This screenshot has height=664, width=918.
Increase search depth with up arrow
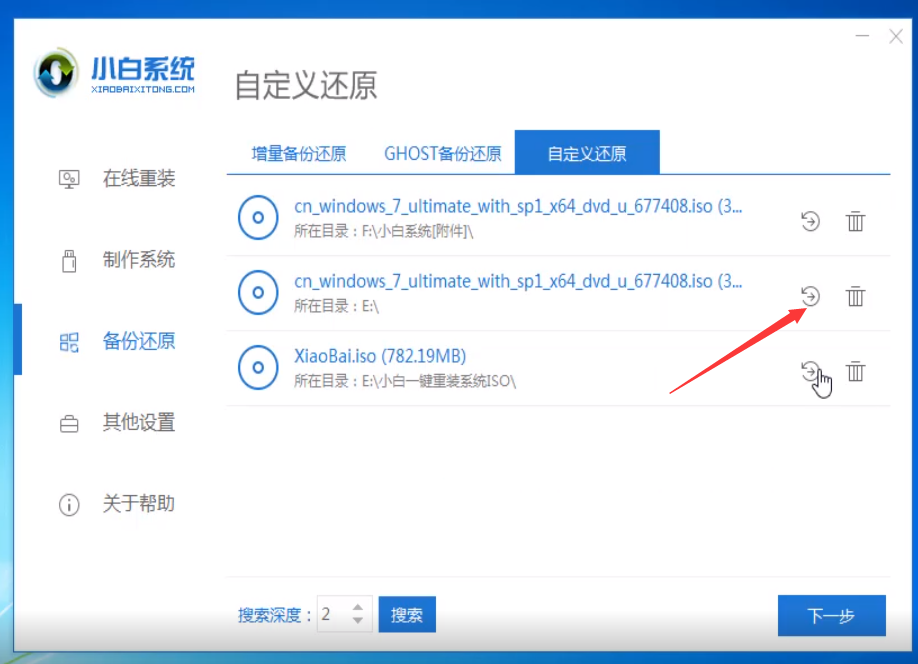(x=358, y=607)
